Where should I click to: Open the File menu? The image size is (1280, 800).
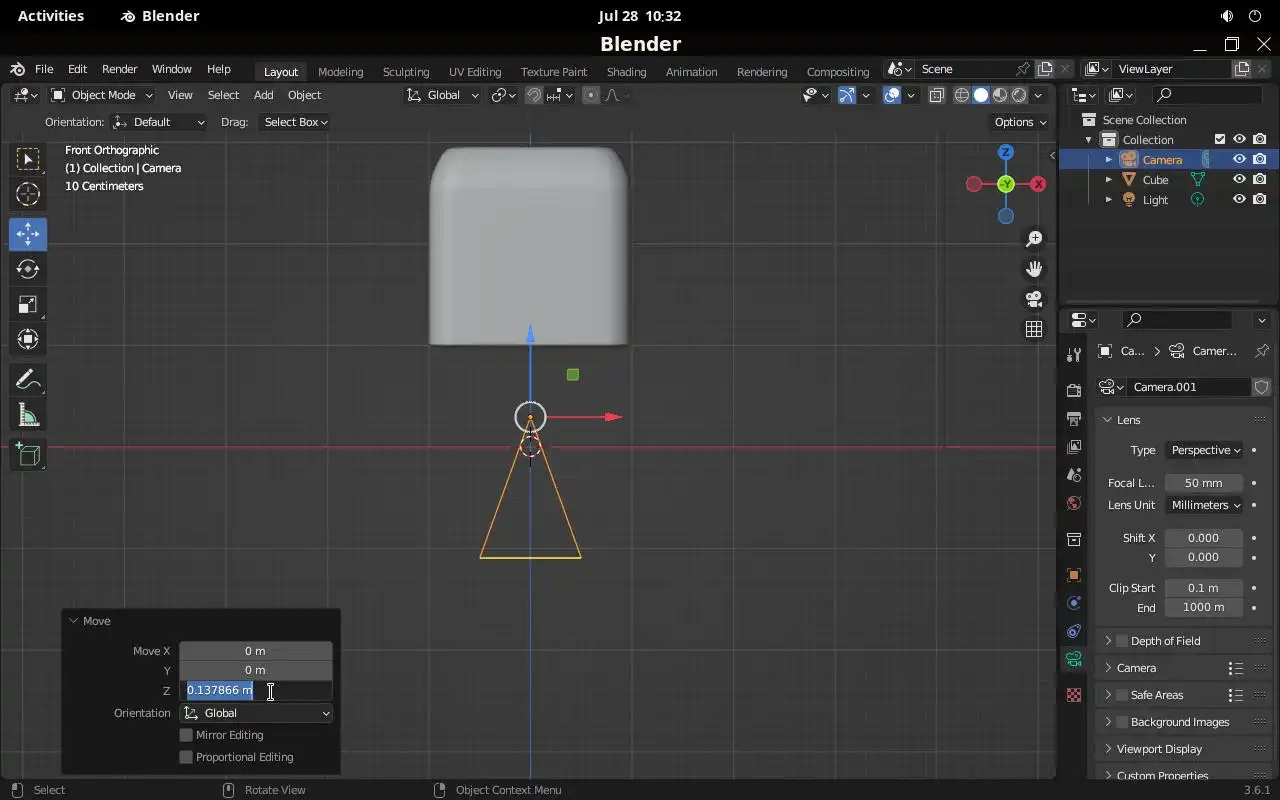pyautogui.click(x=44, y=69)
